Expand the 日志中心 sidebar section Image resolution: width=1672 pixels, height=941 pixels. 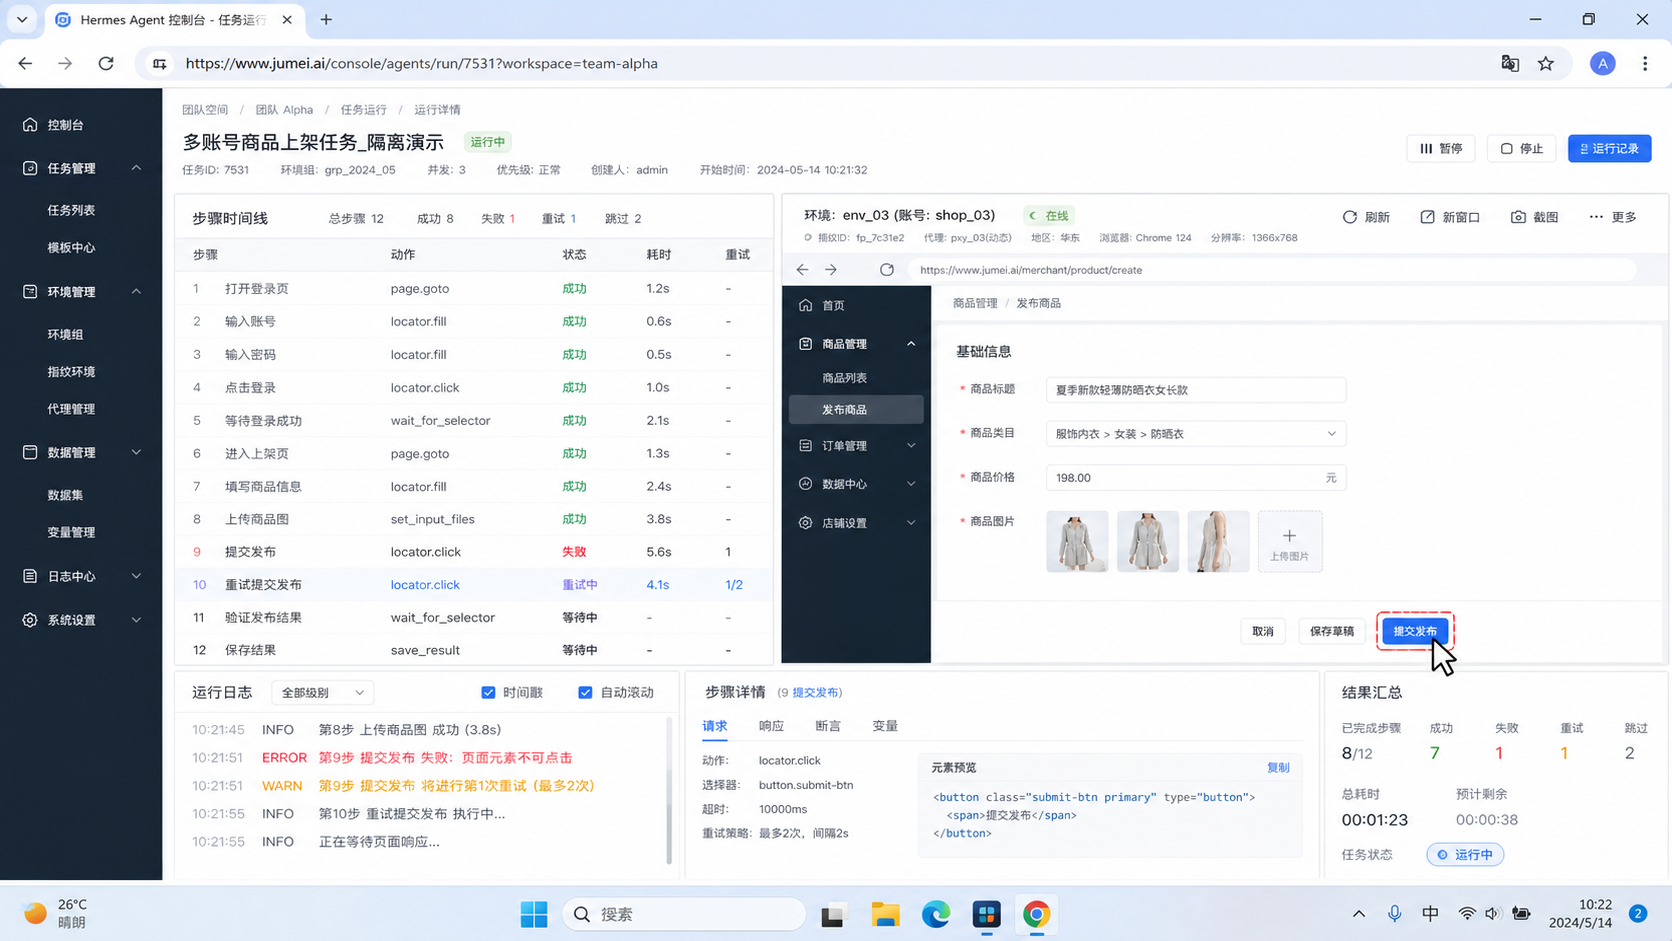tap(136, 576)
